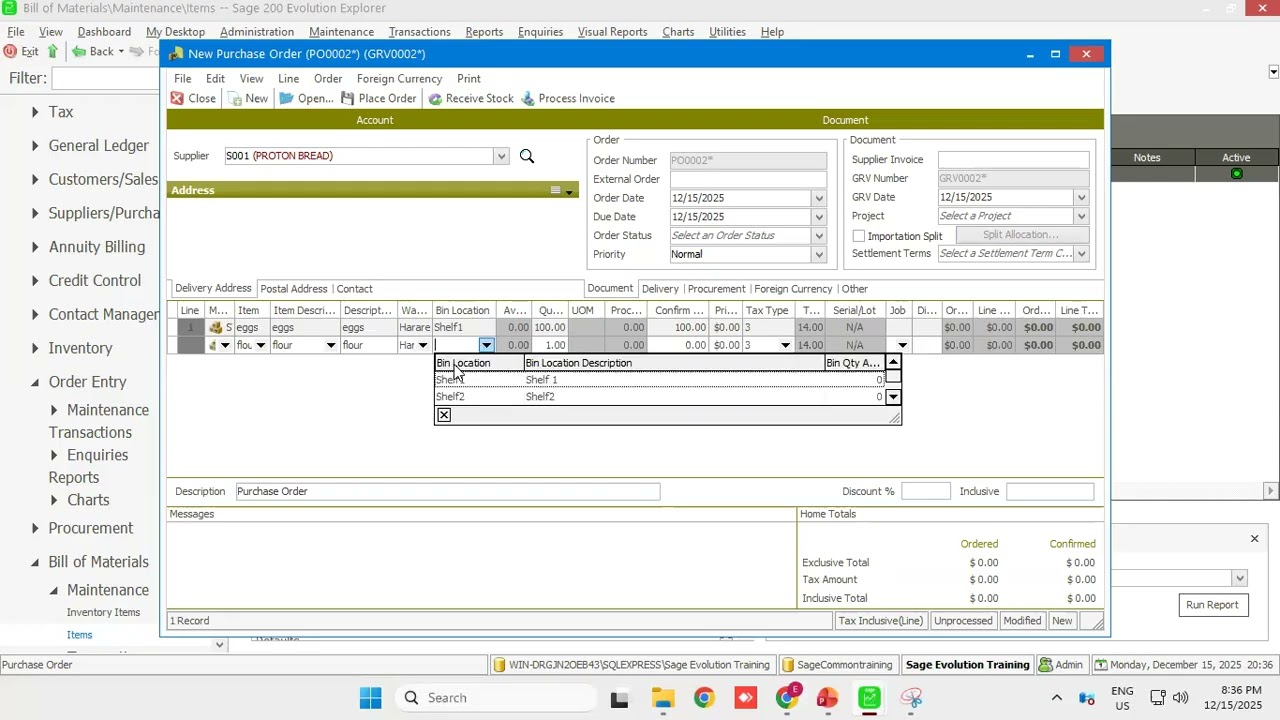Open the Project dropdown

pyautogui.click(x=1081, y=216)
